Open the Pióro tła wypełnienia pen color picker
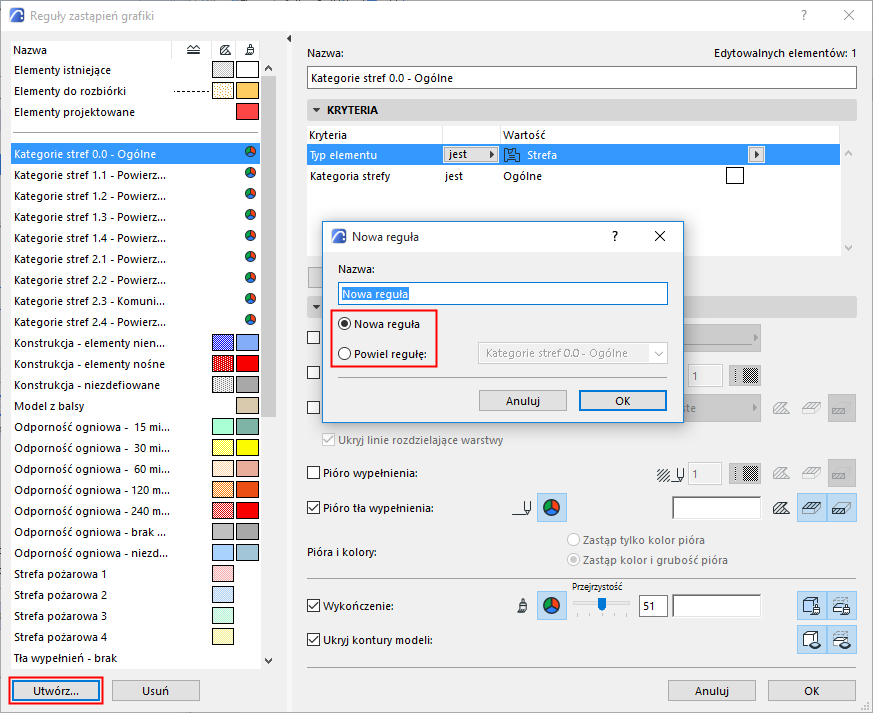 tap(551, 508)
